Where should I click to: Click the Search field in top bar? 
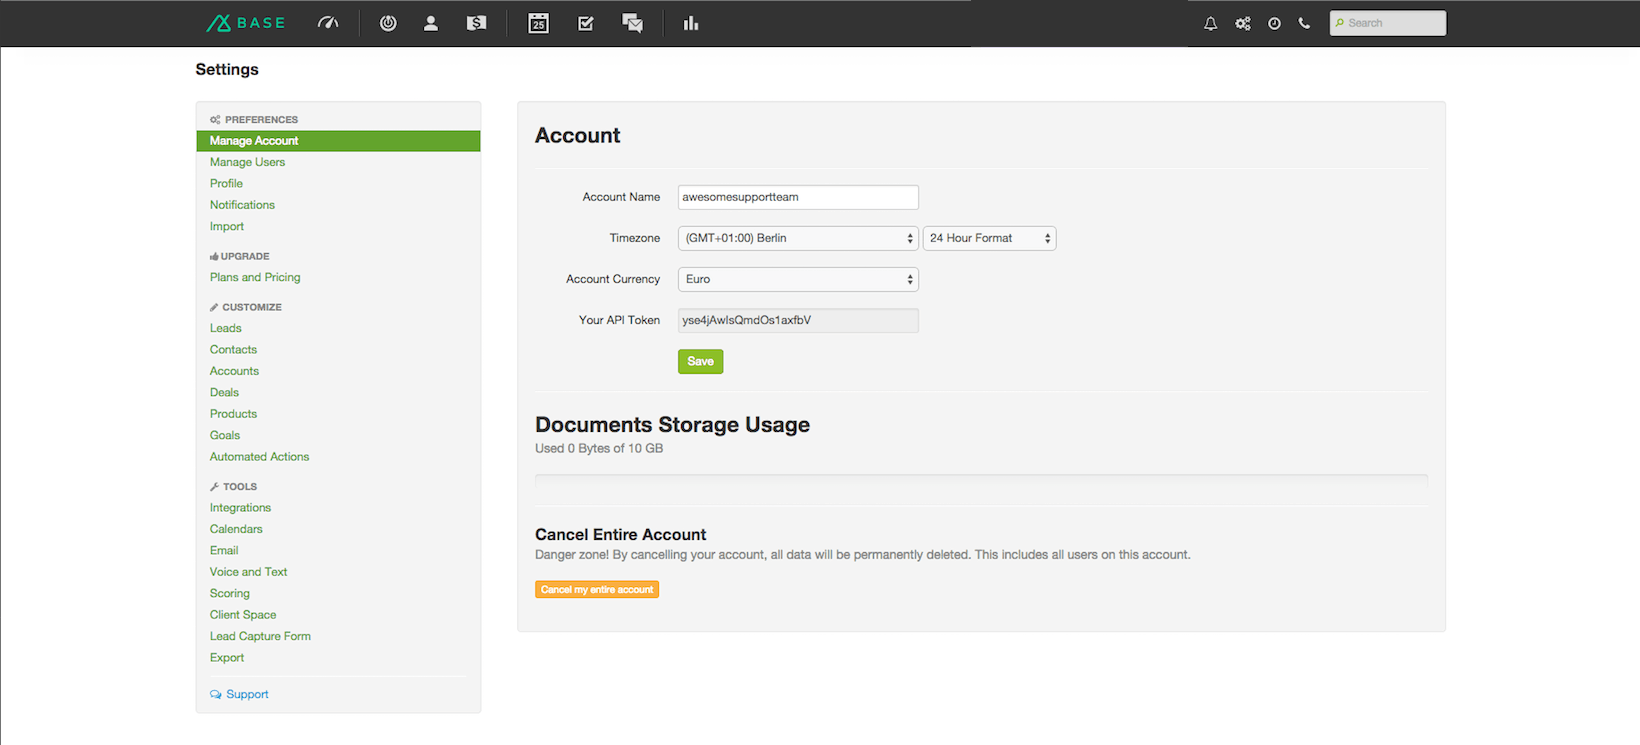[1388, 23]
